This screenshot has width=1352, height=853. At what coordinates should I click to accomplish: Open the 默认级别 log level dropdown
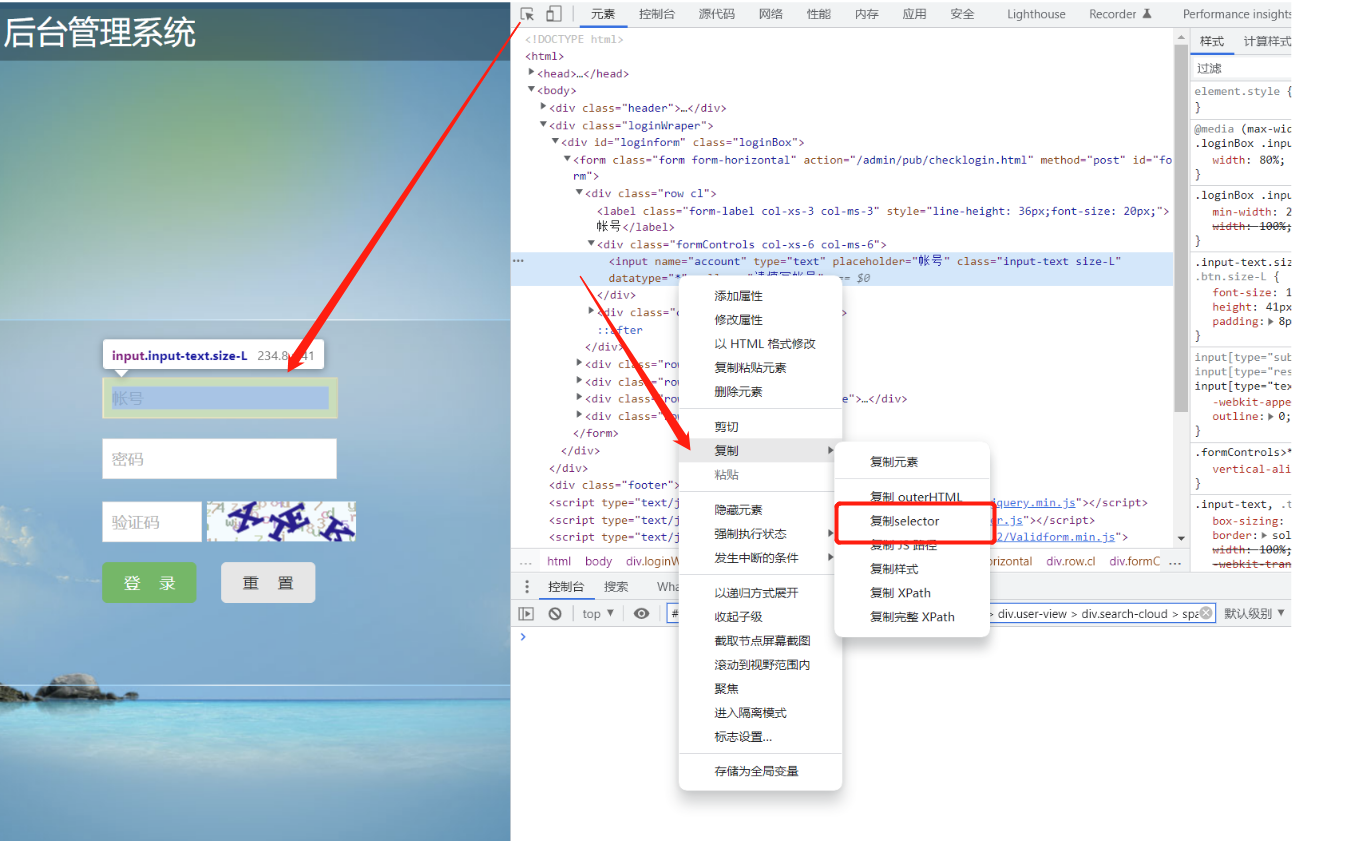tap(1255, 614)
